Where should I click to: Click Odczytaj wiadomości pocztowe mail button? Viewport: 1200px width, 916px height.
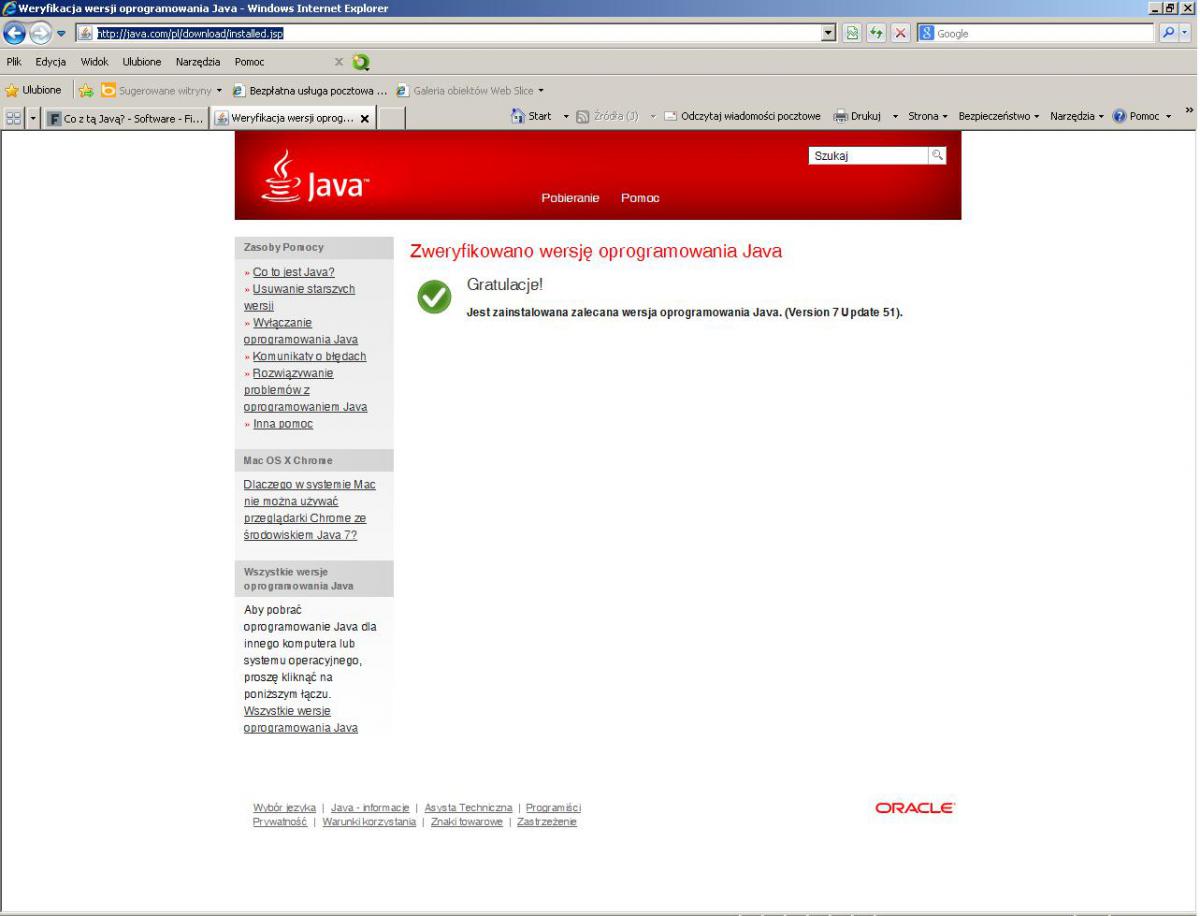742,116
